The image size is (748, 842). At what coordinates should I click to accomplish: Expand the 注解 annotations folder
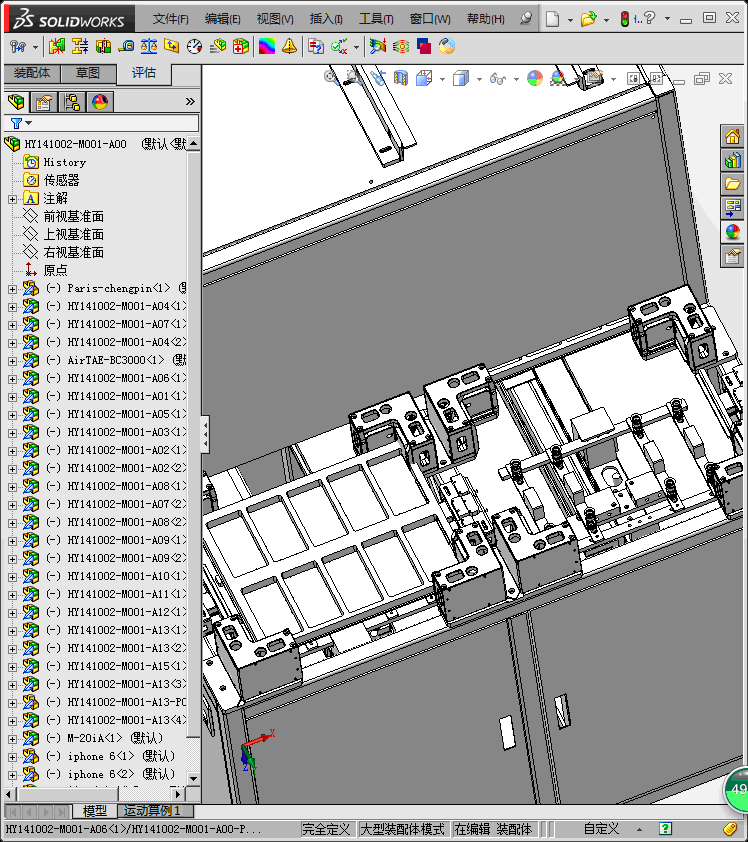12,199
